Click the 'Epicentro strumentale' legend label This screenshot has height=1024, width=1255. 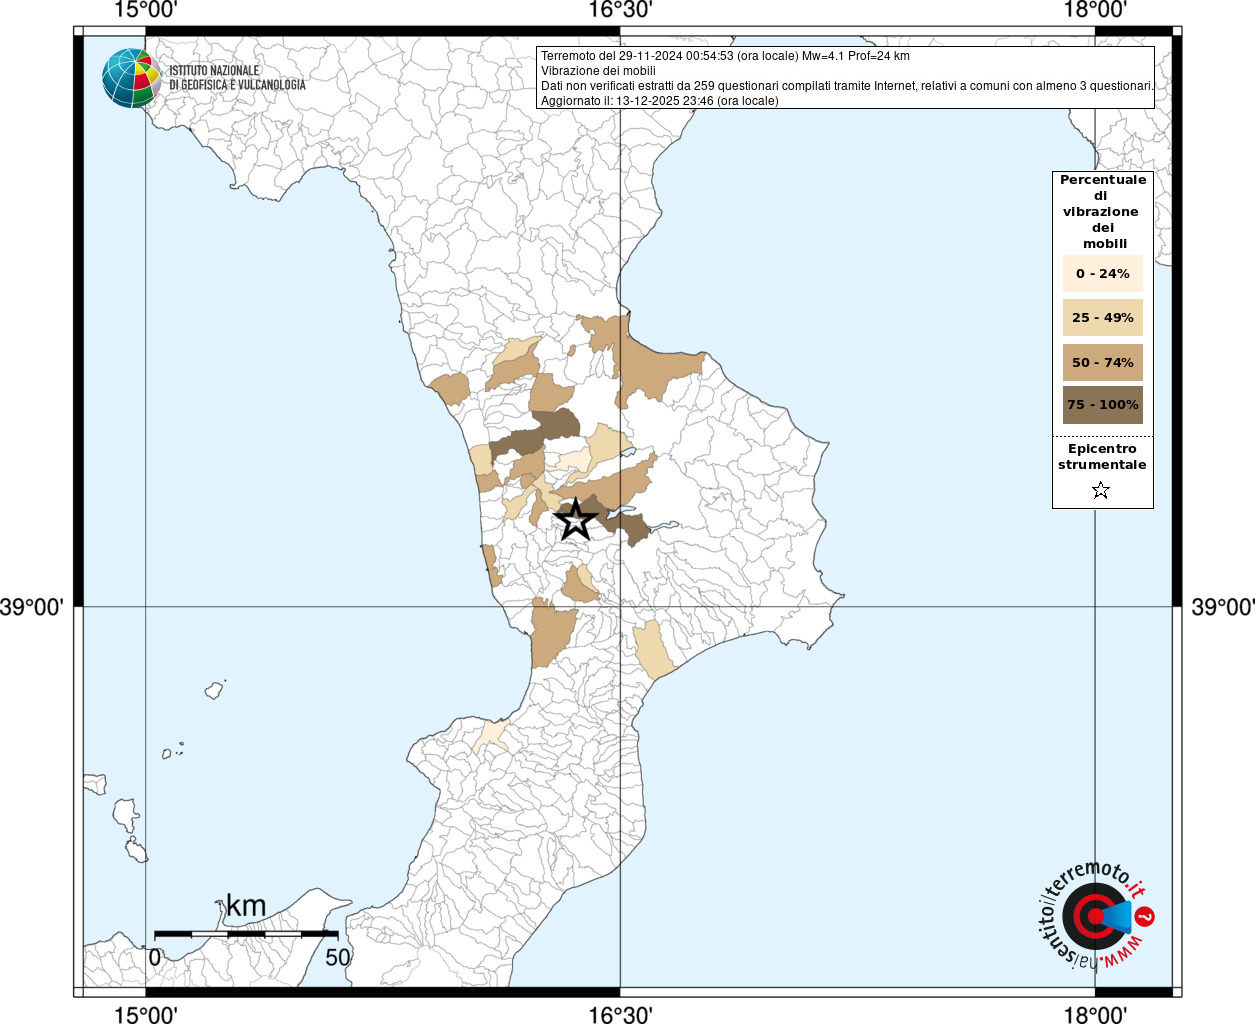[x=1102, y=457]
